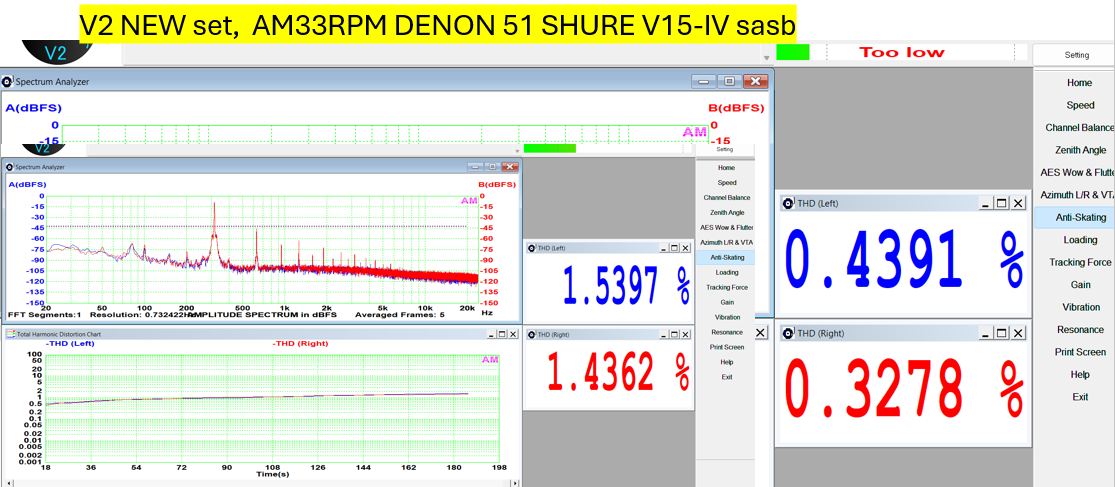1115x487 pixels.
Task: Select Tracking Force in the small inset menu
Action: [x=726, y=287]
